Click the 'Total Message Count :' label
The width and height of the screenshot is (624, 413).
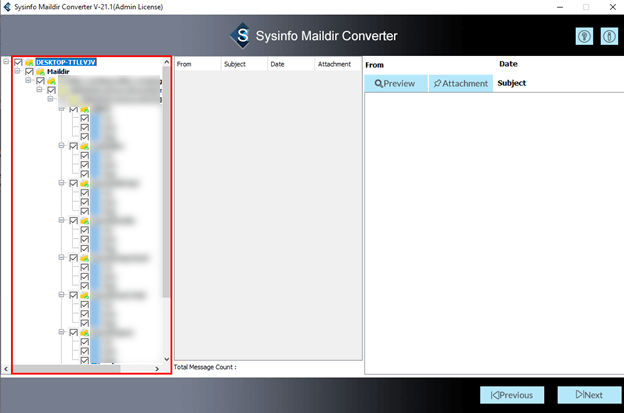coord(205,367)
